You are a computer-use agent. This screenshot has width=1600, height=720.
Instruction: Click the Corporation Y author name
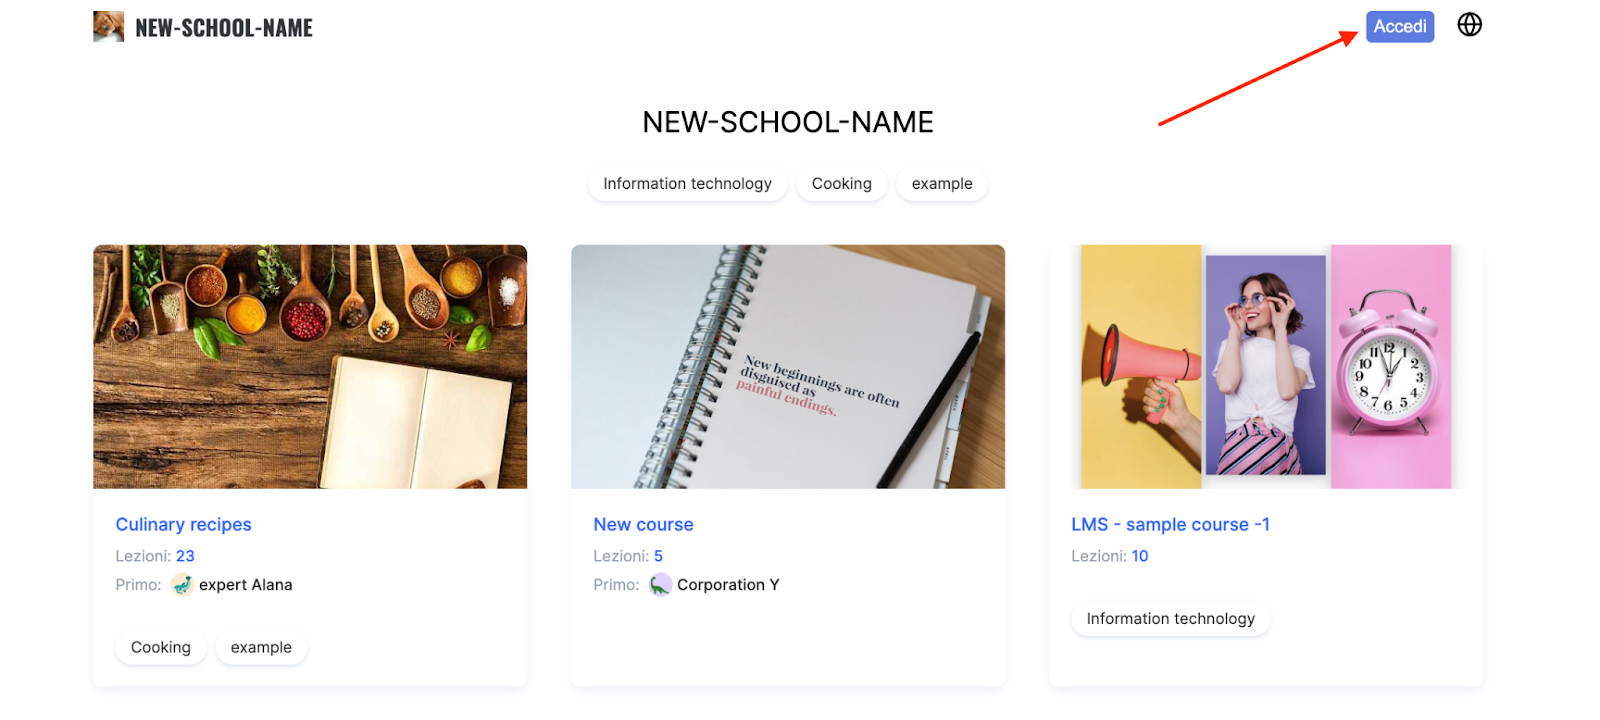click(728, 585)
